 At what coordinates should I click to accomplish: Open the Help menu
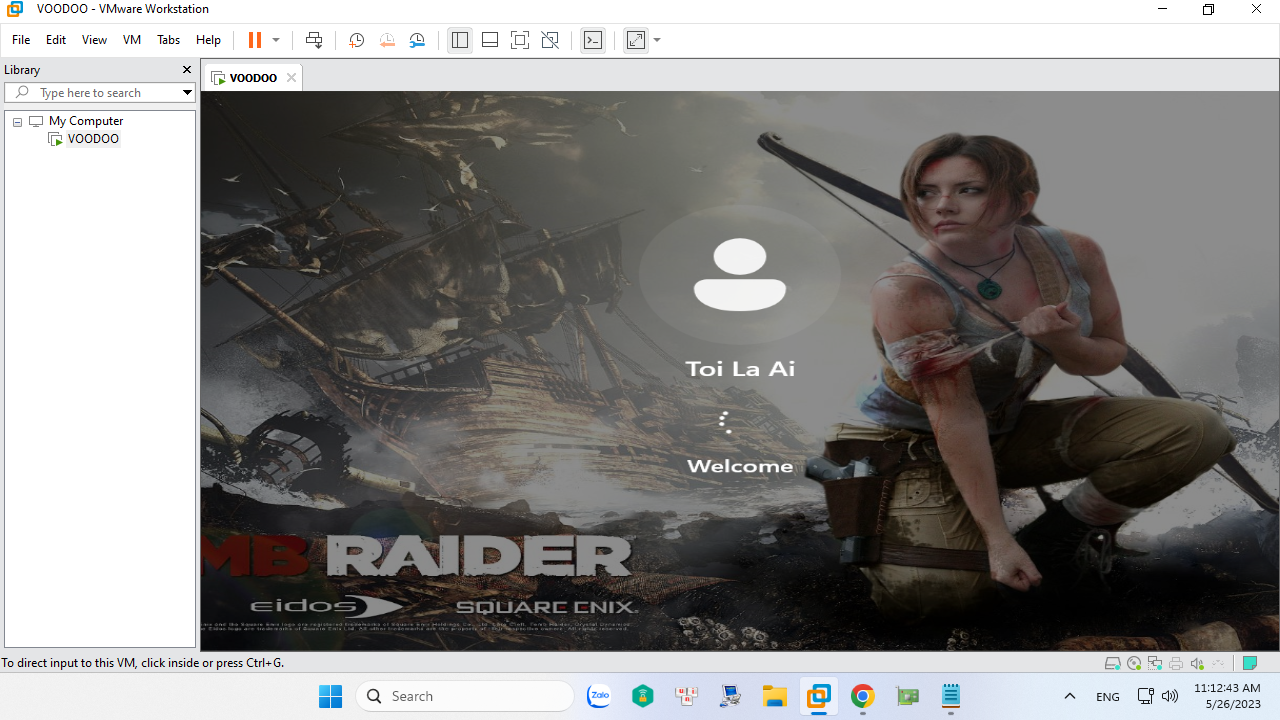click(208, 40)
